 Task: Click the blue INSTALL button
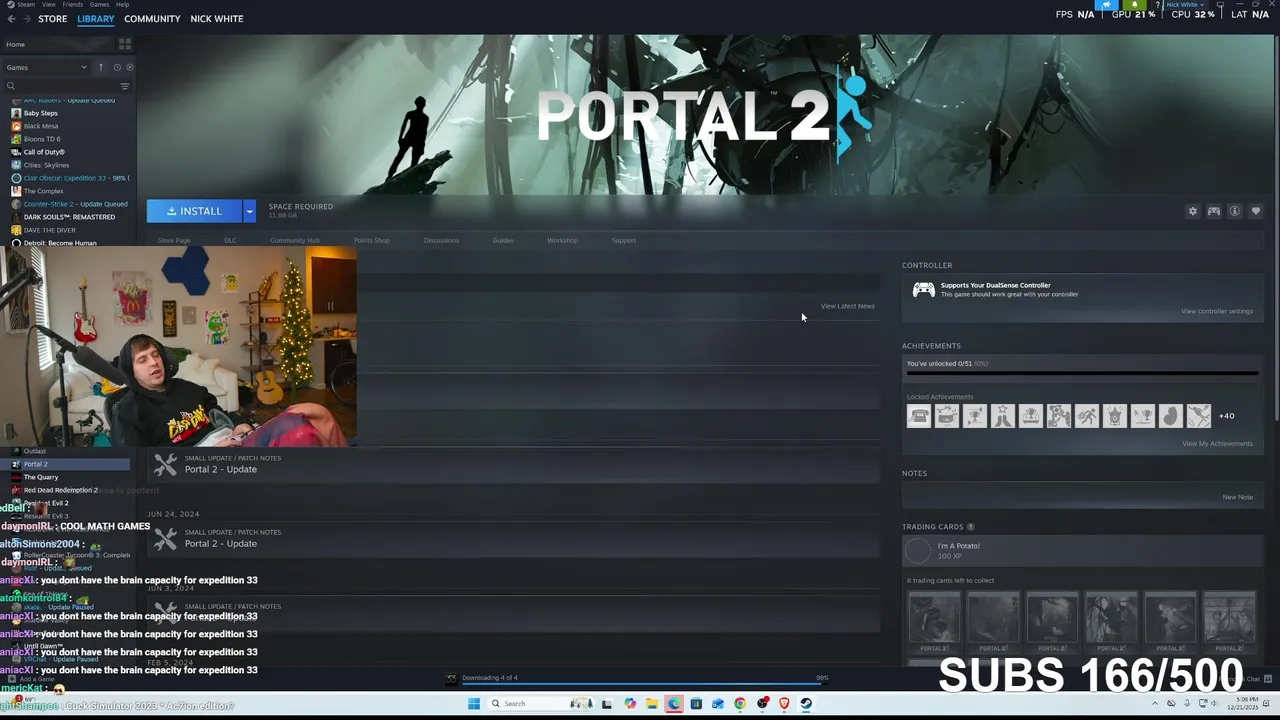tap(194, 211)
